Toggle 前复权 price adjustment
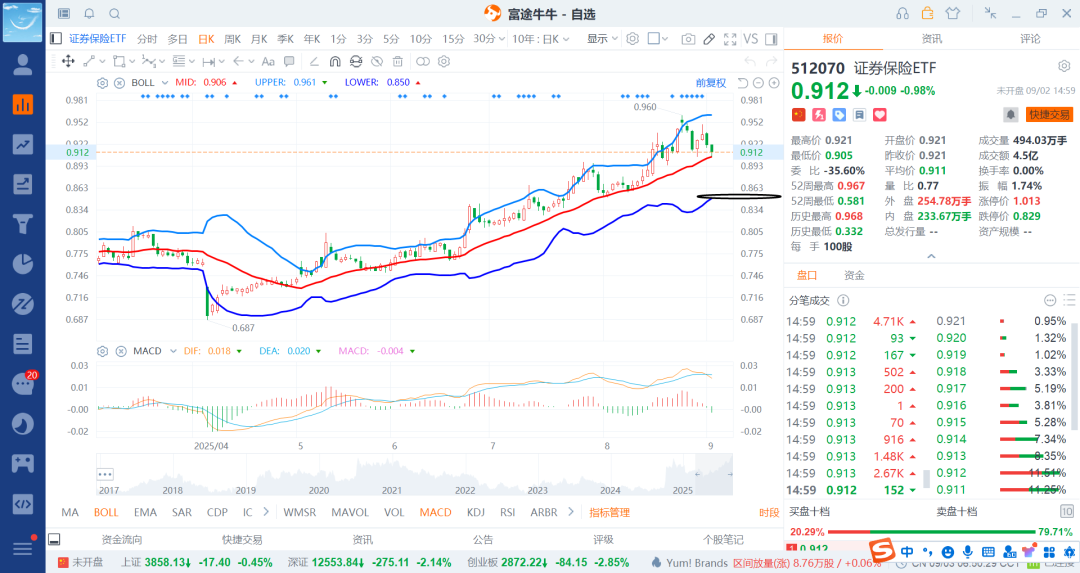1080x573 pixels. click(x=711, y=83)
